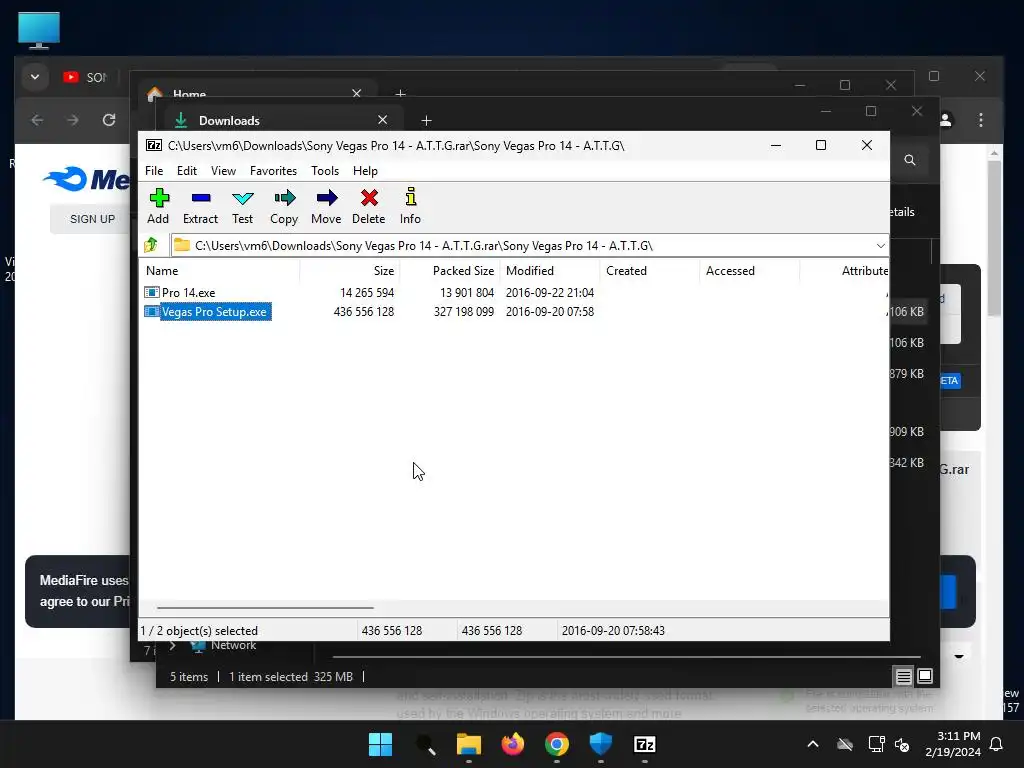Sort by Accessed column header

[x=750, y=270]
